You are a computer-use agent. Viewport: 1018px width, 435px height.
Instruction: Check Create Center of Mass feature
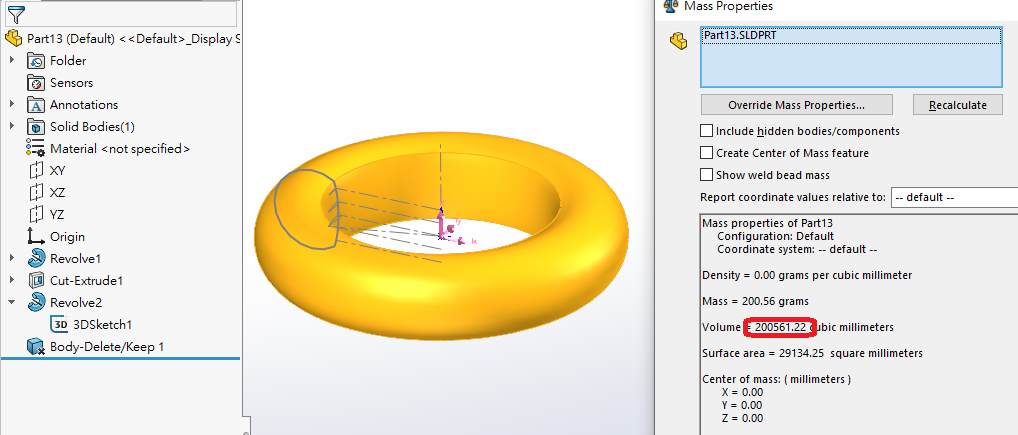[706, 153]
